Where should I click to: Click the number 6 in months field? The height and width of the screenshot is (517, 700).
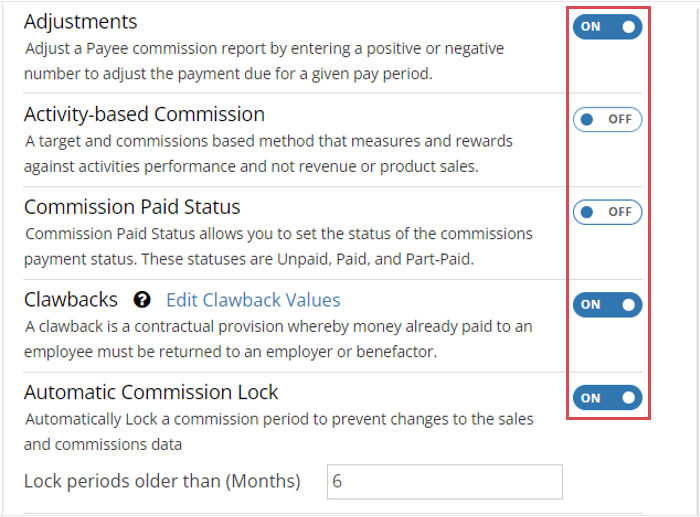coord(337,481)
